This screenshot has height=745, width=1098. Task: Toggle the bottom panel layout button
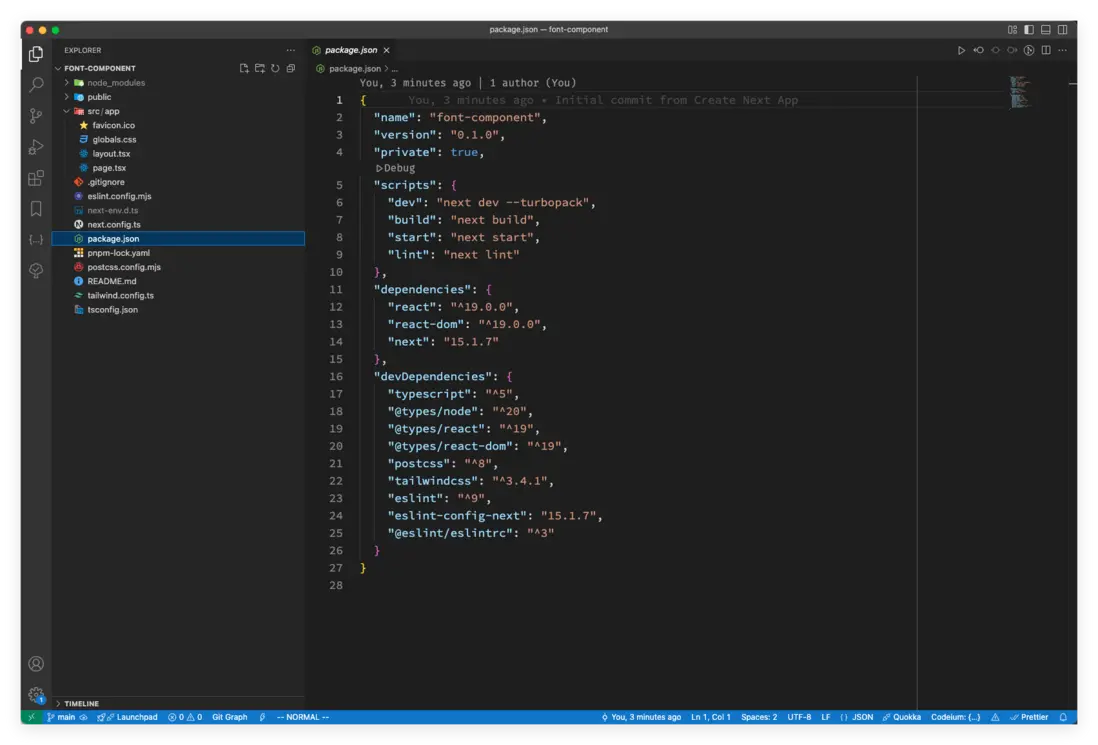[x=1046, y=30]
